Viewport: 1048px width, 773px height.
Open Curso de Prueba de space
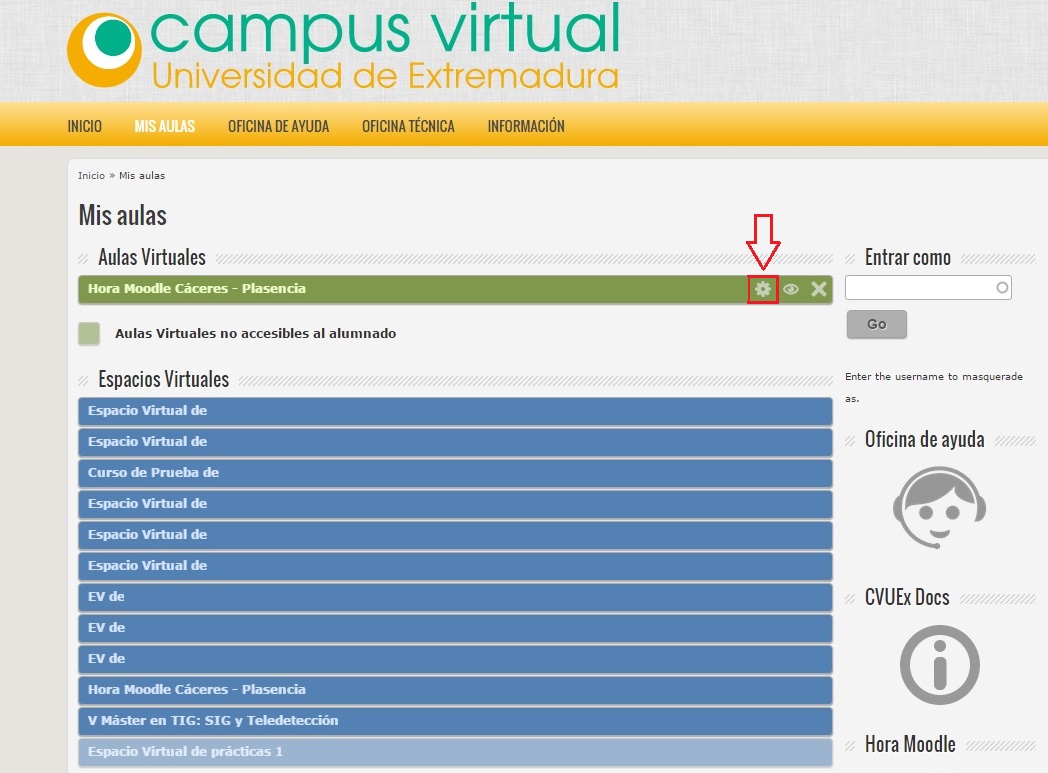point(153,473)
